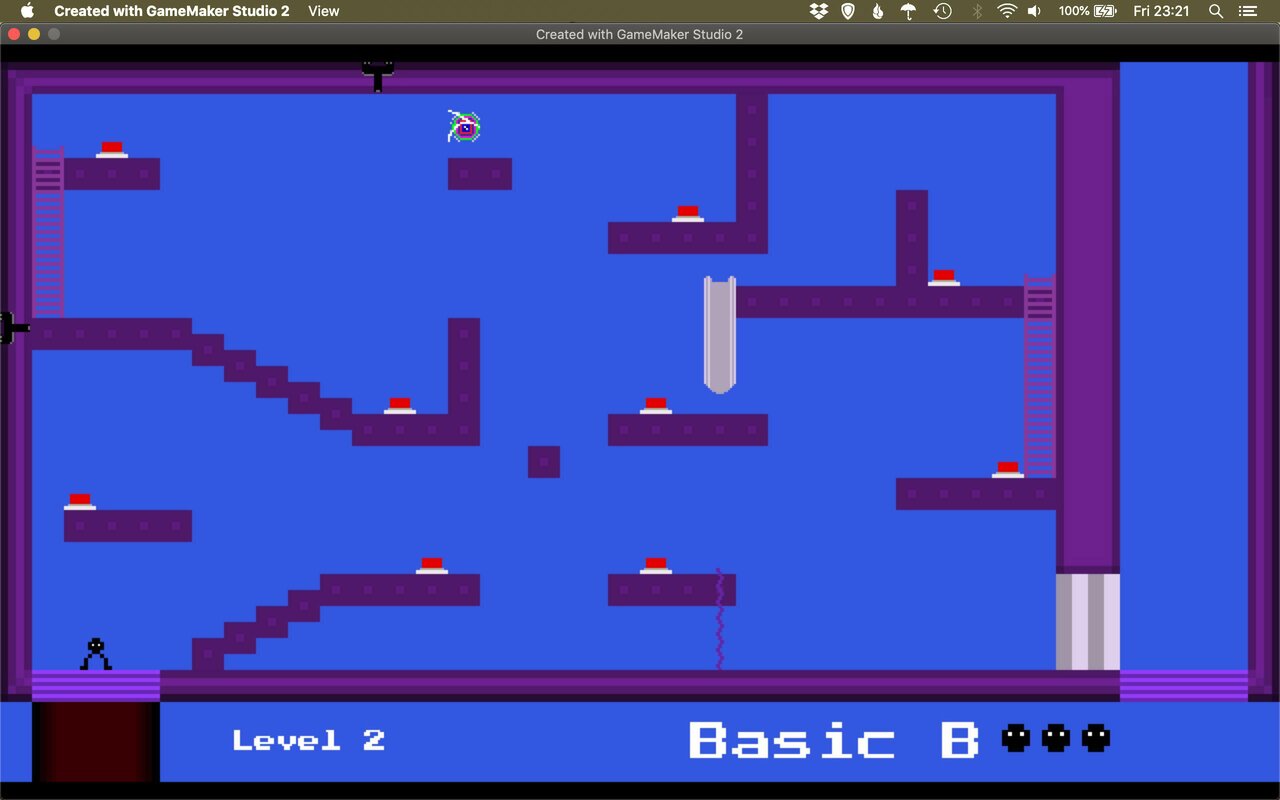The image size is (1280, 800).
Task: Click the shield icon in the menu bar
Action: coord(848,11)
